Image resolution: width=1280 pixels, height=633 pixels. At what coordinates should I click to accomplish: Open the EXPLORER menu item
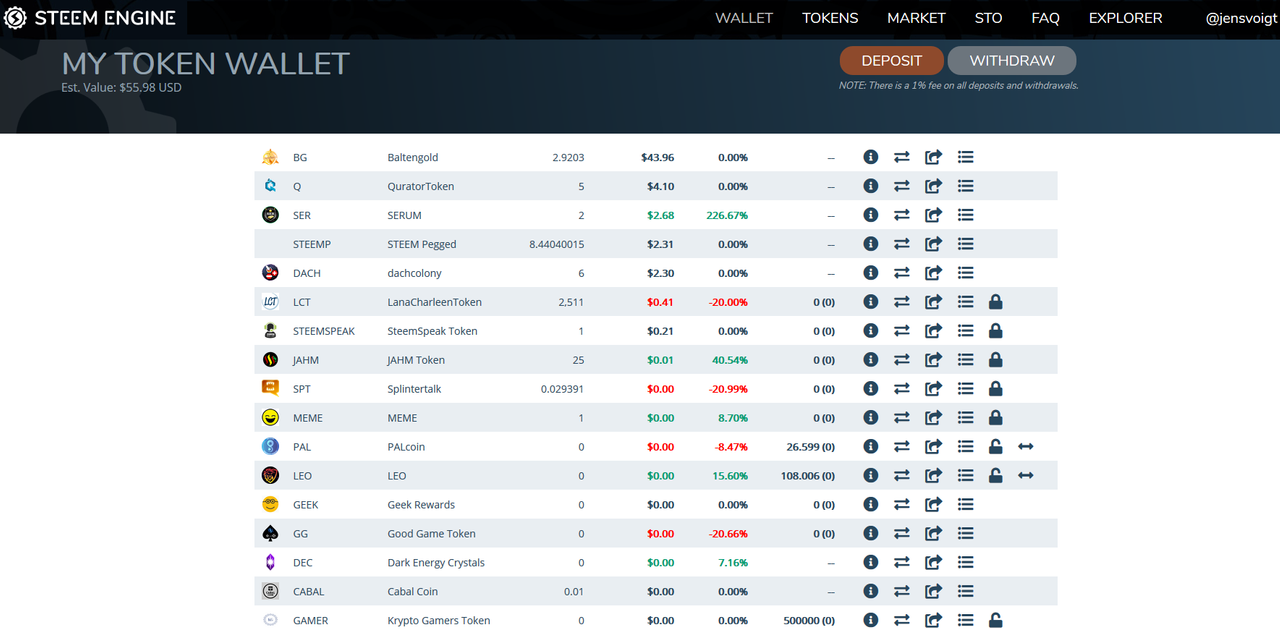pyautogui.click(x=1125, y=18)
